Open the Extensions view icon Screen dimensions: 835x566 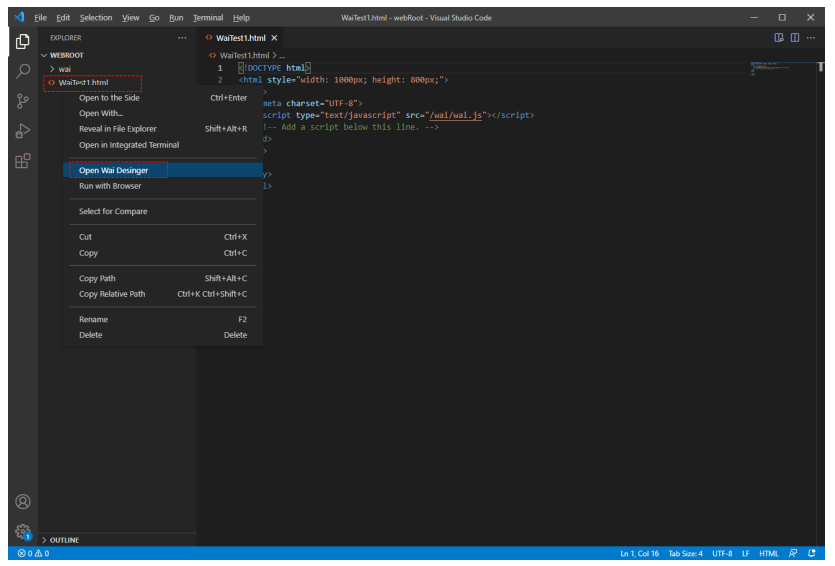coord(22,161)
